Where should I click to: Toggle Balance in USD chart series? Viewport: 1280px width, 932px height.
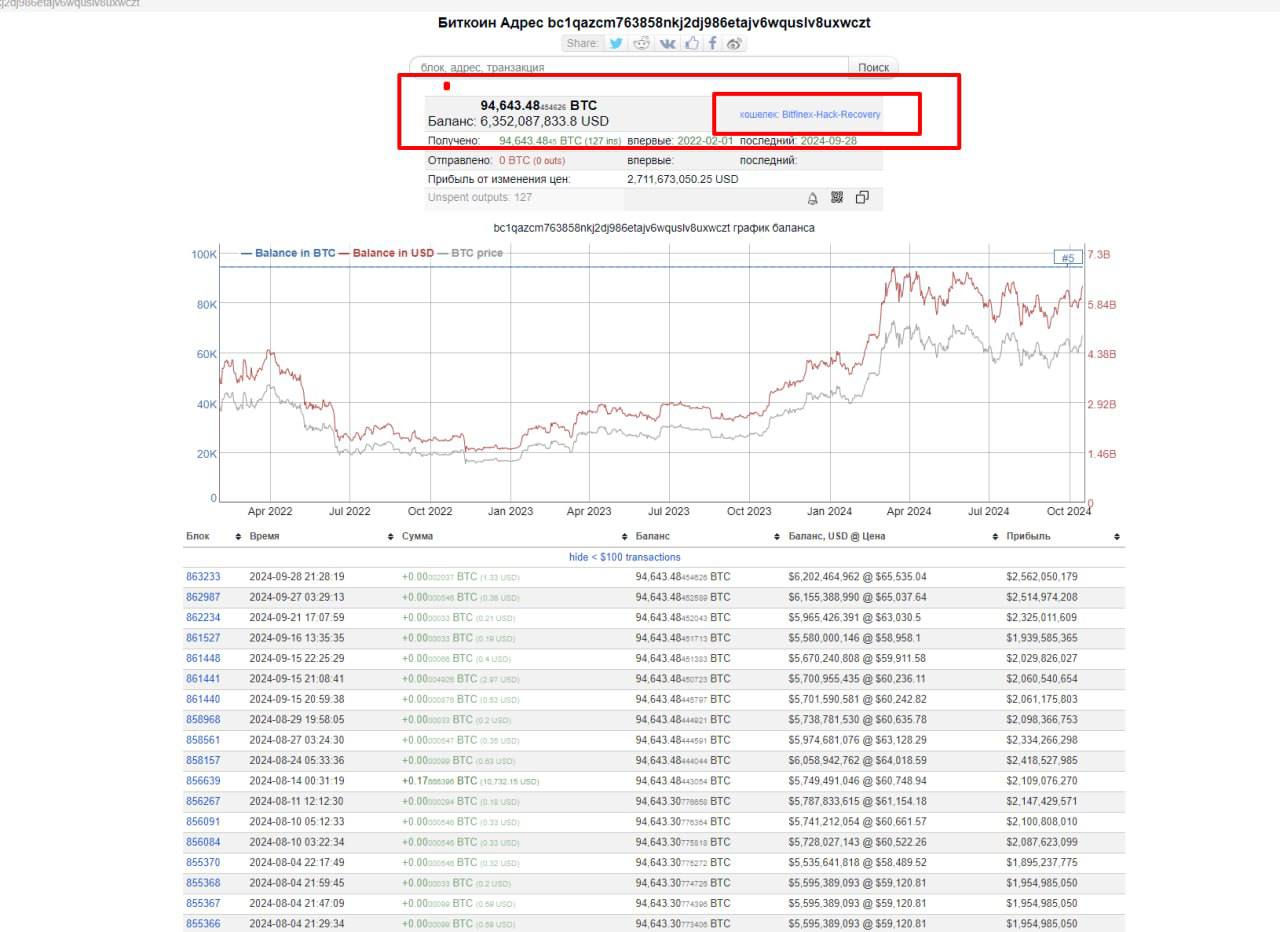tap(386, 253)
